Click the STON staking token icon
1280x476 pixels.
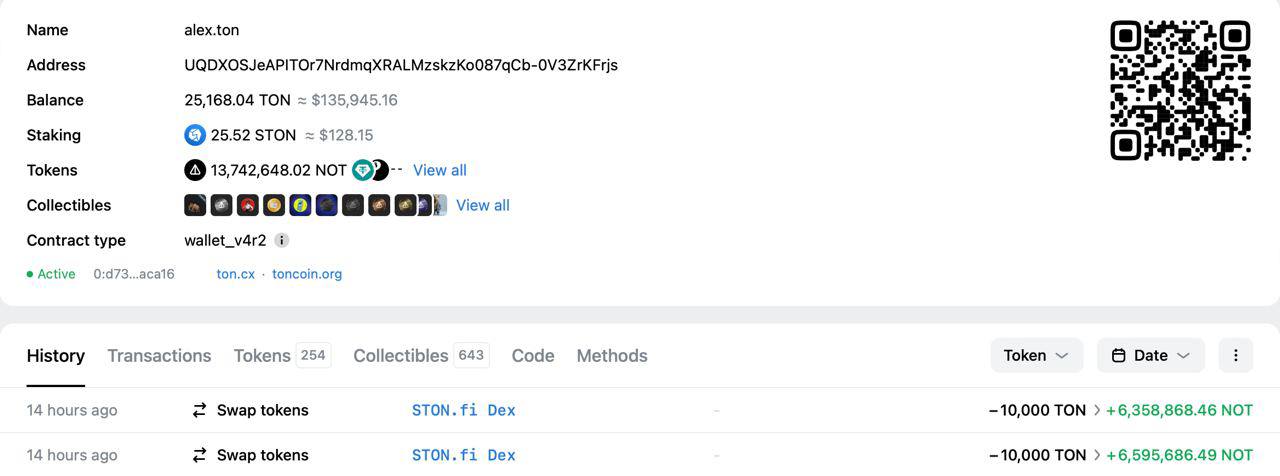point(195,135)
